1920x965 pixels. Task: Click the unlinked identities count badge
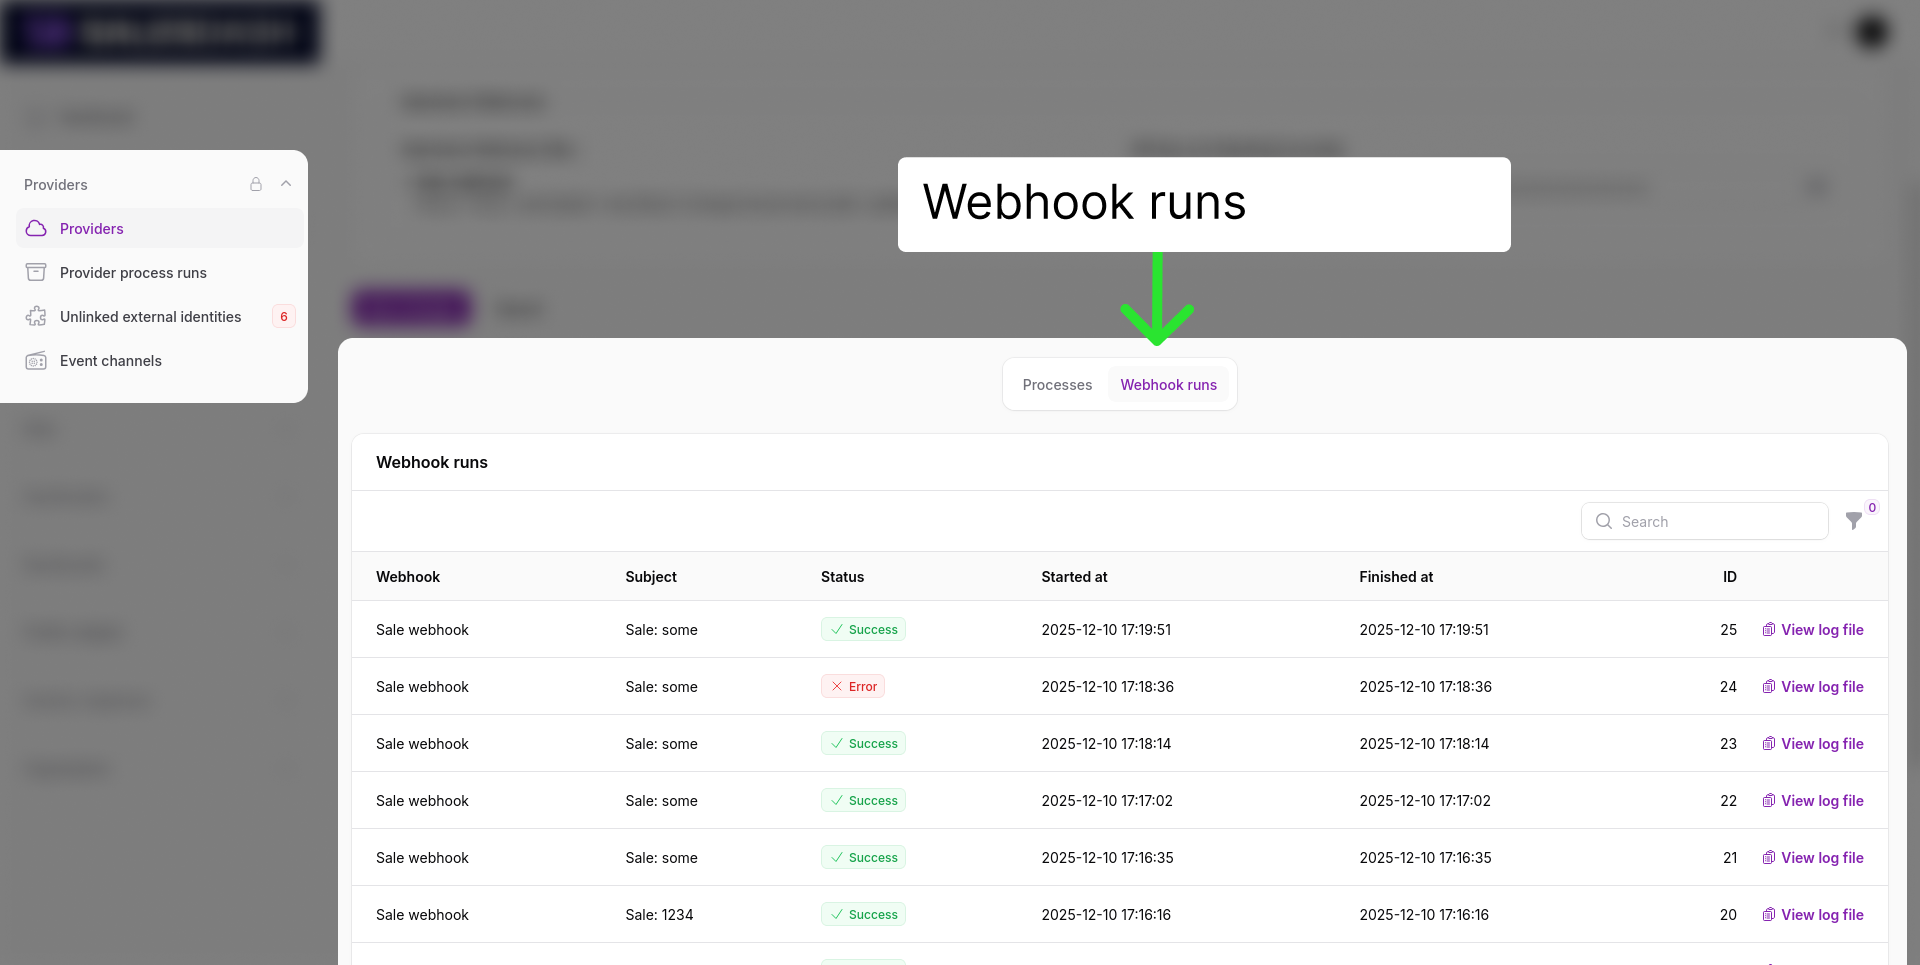click(x=284, y=317)
